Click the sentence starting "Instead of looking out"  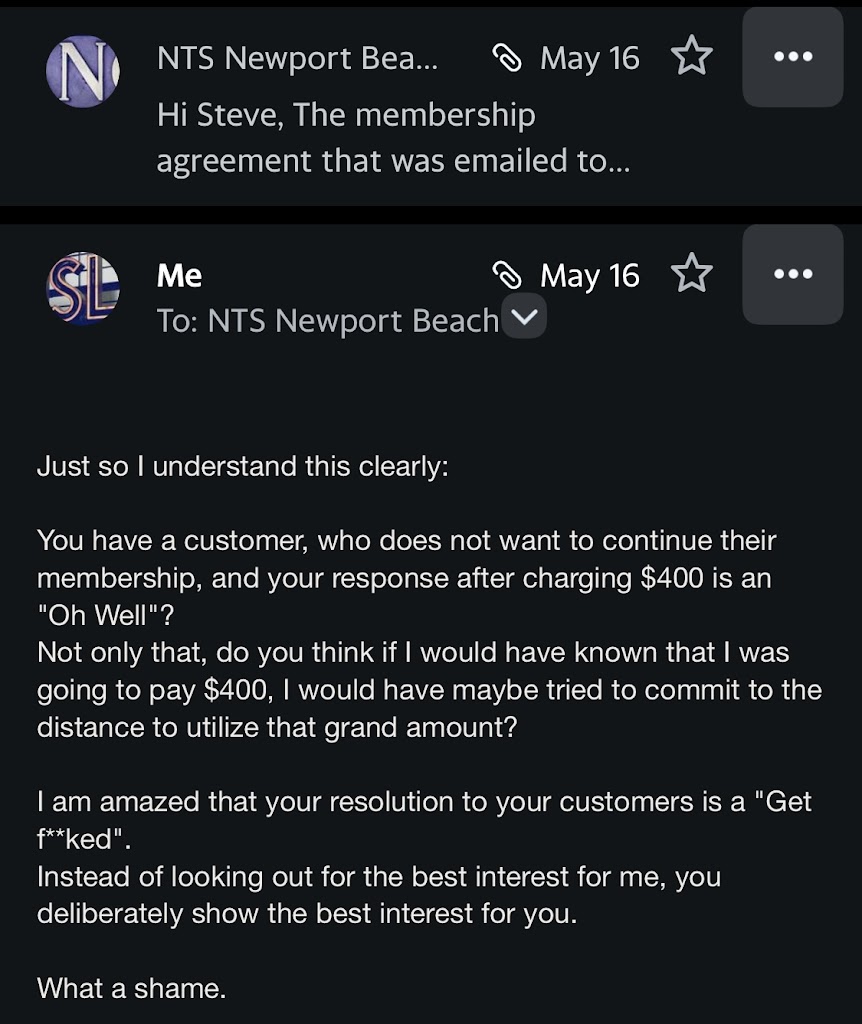[378, 877]
